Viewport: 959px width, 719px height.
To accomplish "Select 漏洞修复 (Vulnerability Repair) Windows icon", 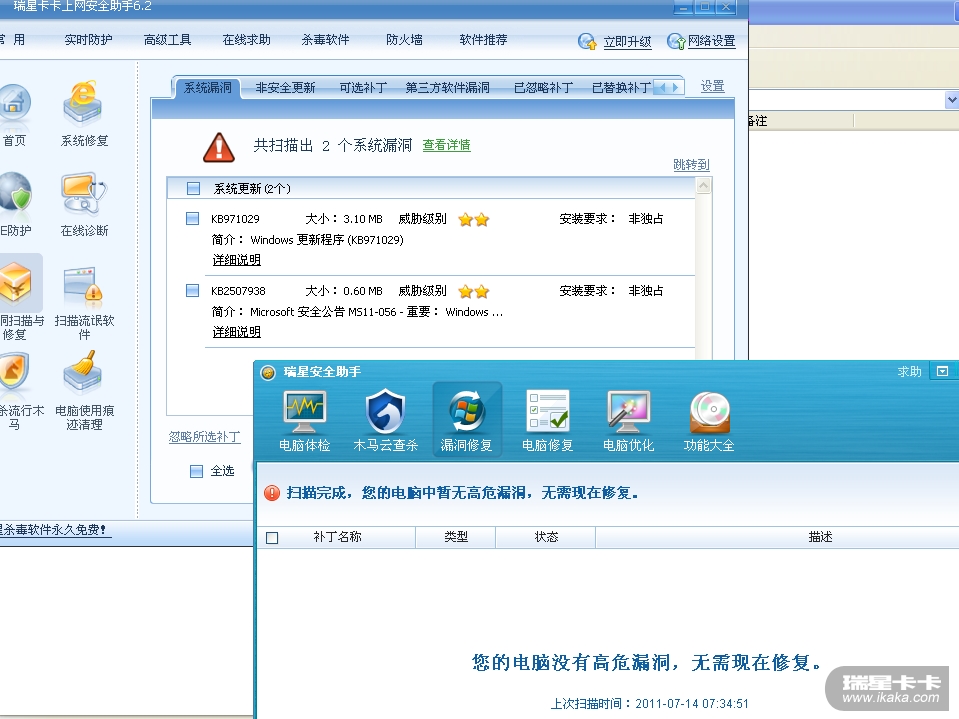I will pos(467,411).
